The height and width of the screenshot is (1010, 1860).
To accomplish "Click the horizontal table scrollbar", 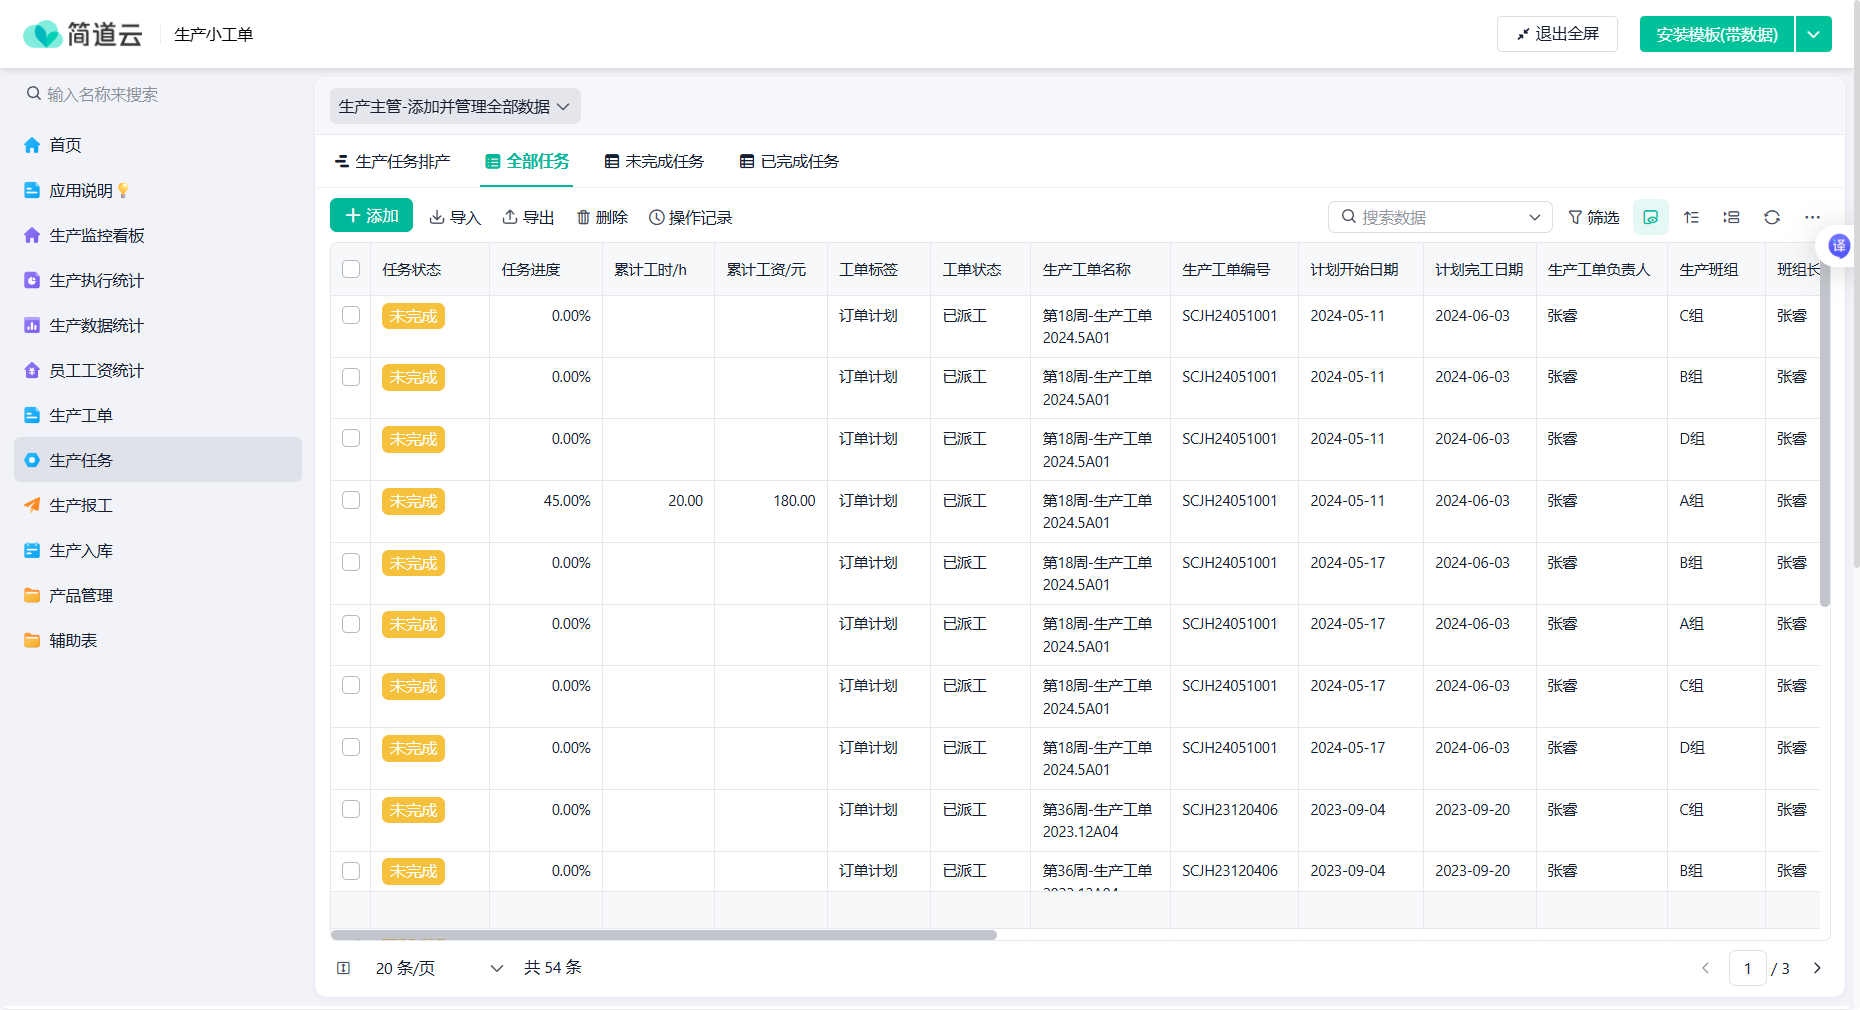I will click(664, 935).
